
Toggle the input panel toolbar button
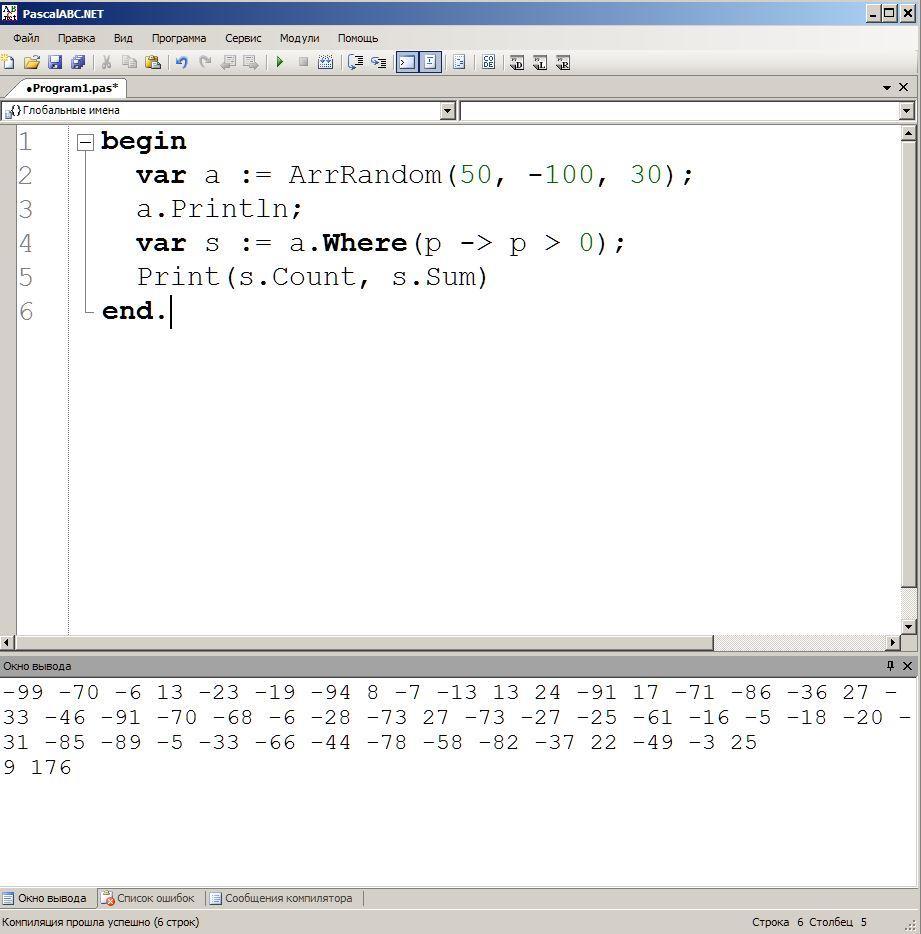[x=430, y=62]
